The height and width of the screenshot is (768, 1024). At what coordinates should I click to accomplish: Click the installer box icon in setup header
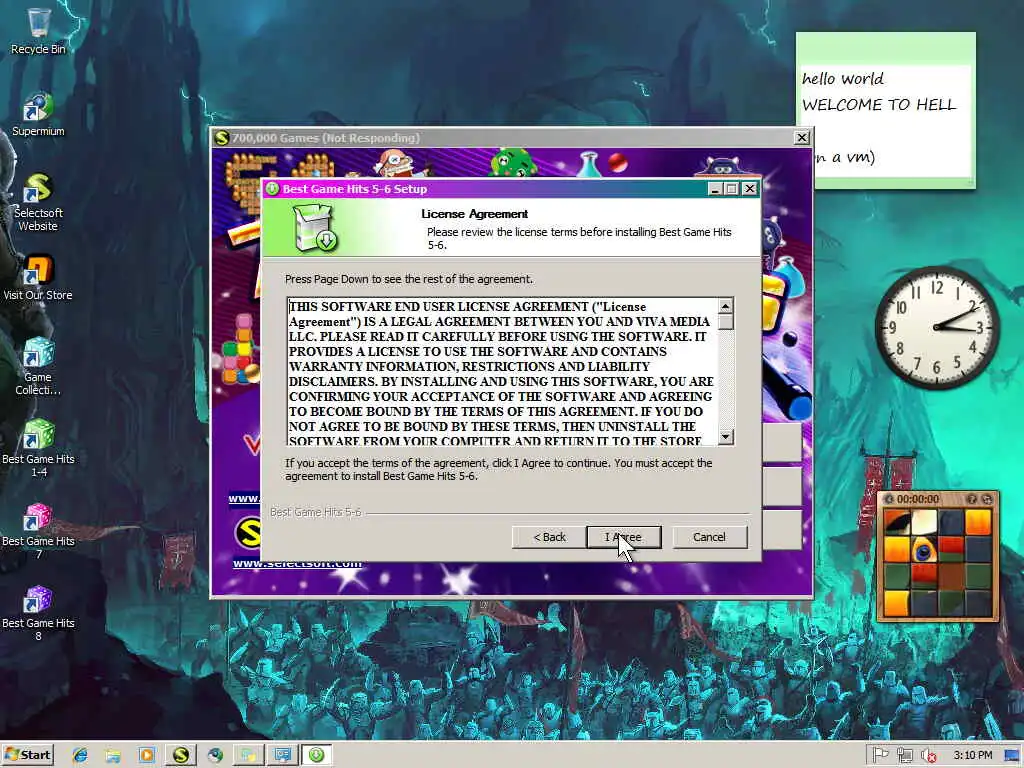[x=314, y=227]
